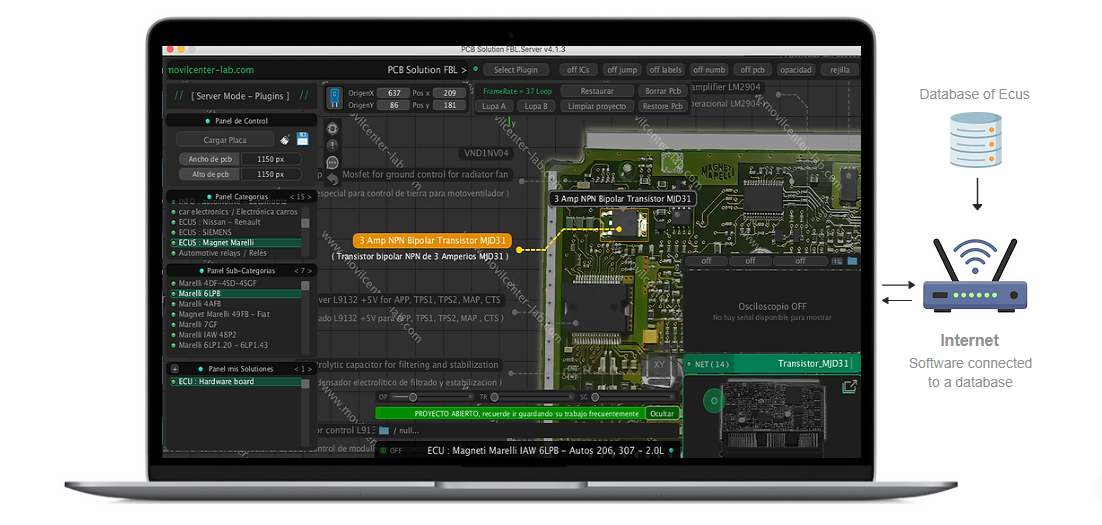Click the Cargar Placa button
Screen dimensions: 1102x525
[225, 140]
